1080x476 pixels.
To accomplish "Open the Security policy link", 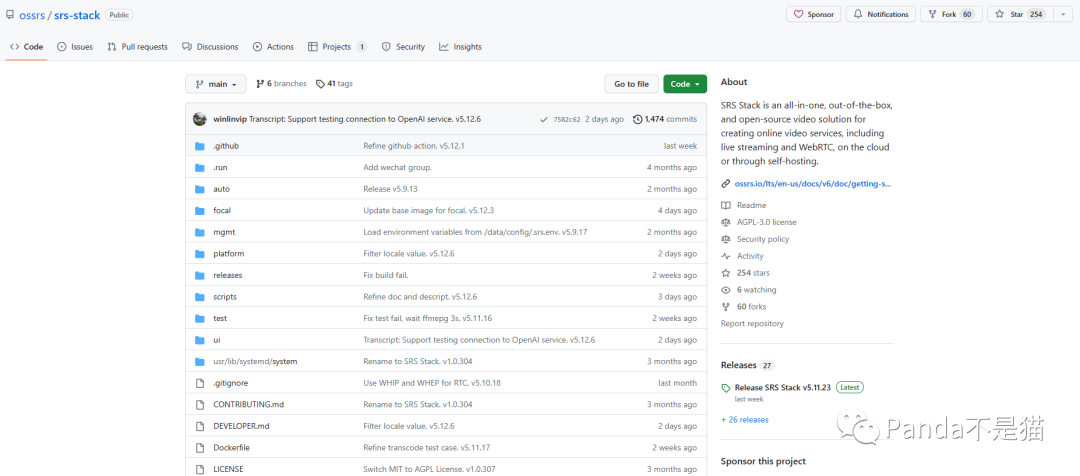I will coord(762,239).
